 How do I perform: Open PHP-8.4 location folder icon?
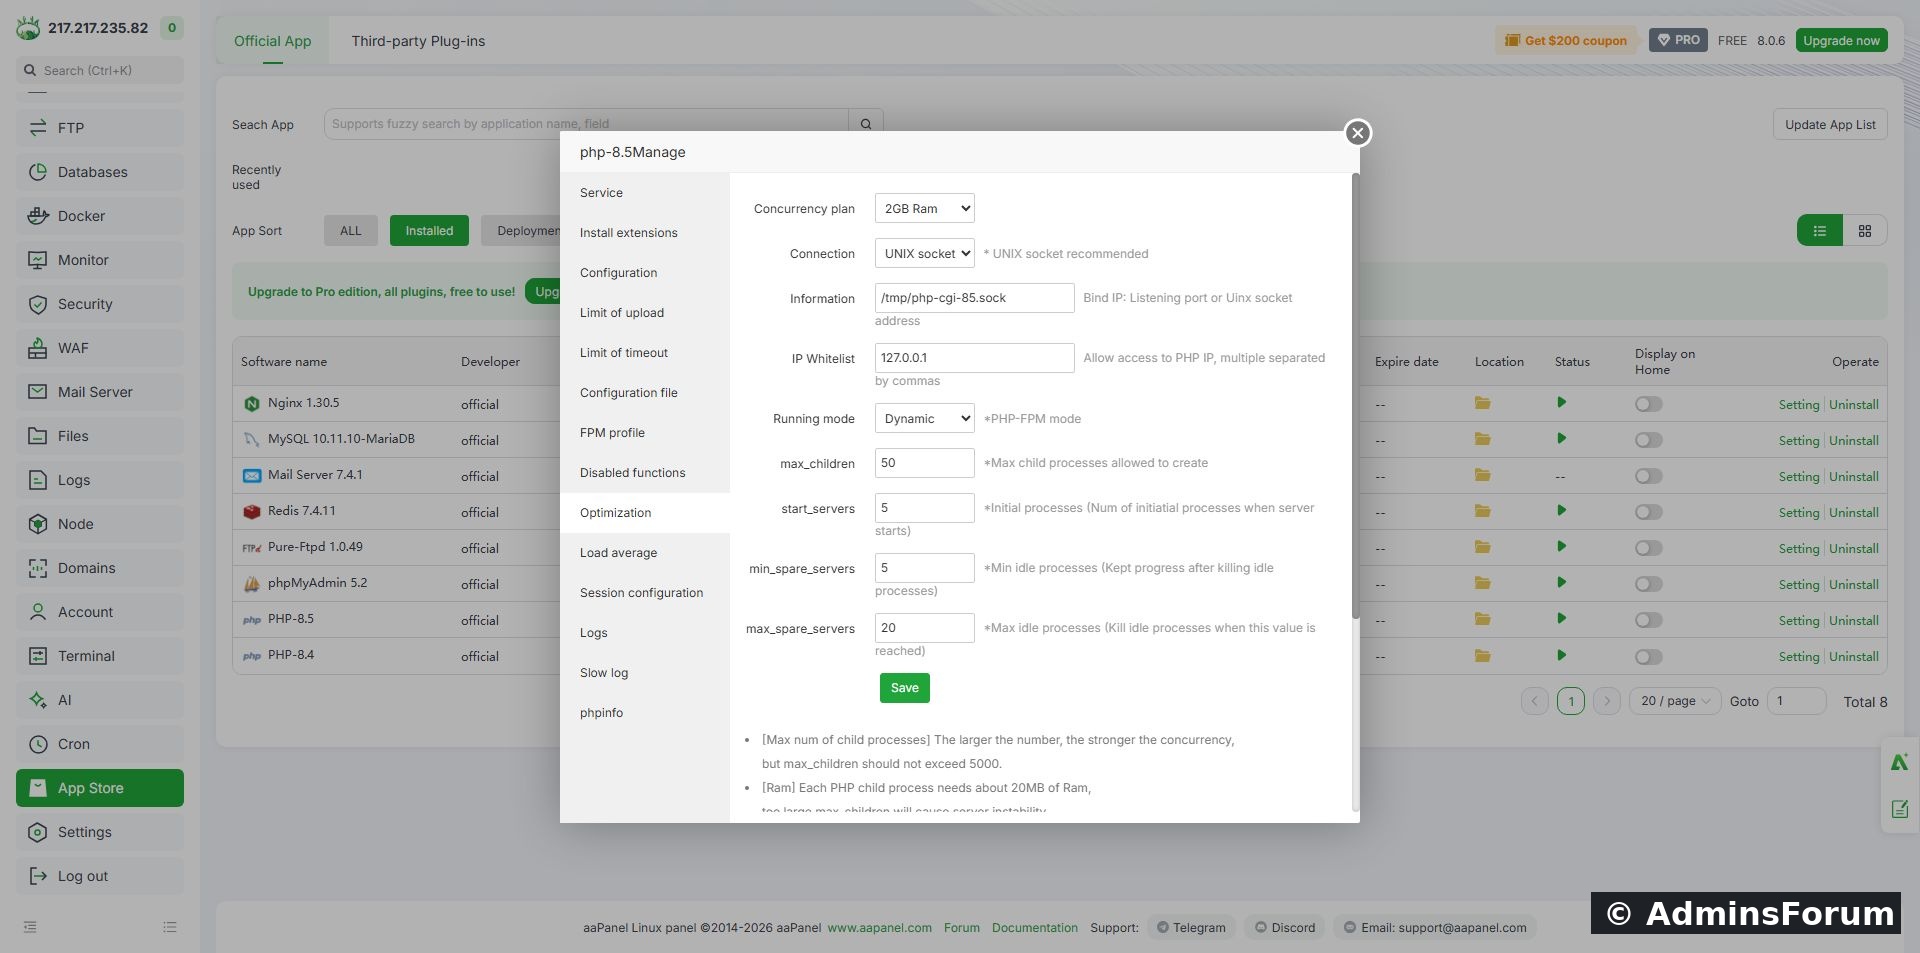click(x=1483, y=656)
